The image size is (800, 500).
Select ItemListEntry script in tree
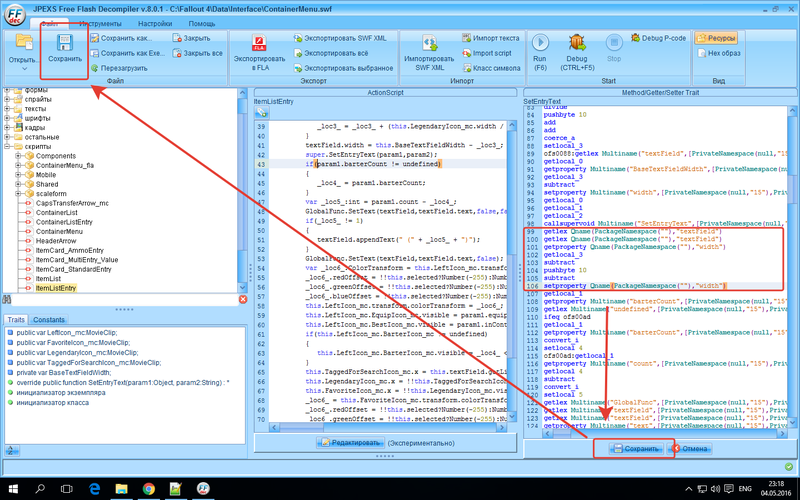tap(56, 288)
